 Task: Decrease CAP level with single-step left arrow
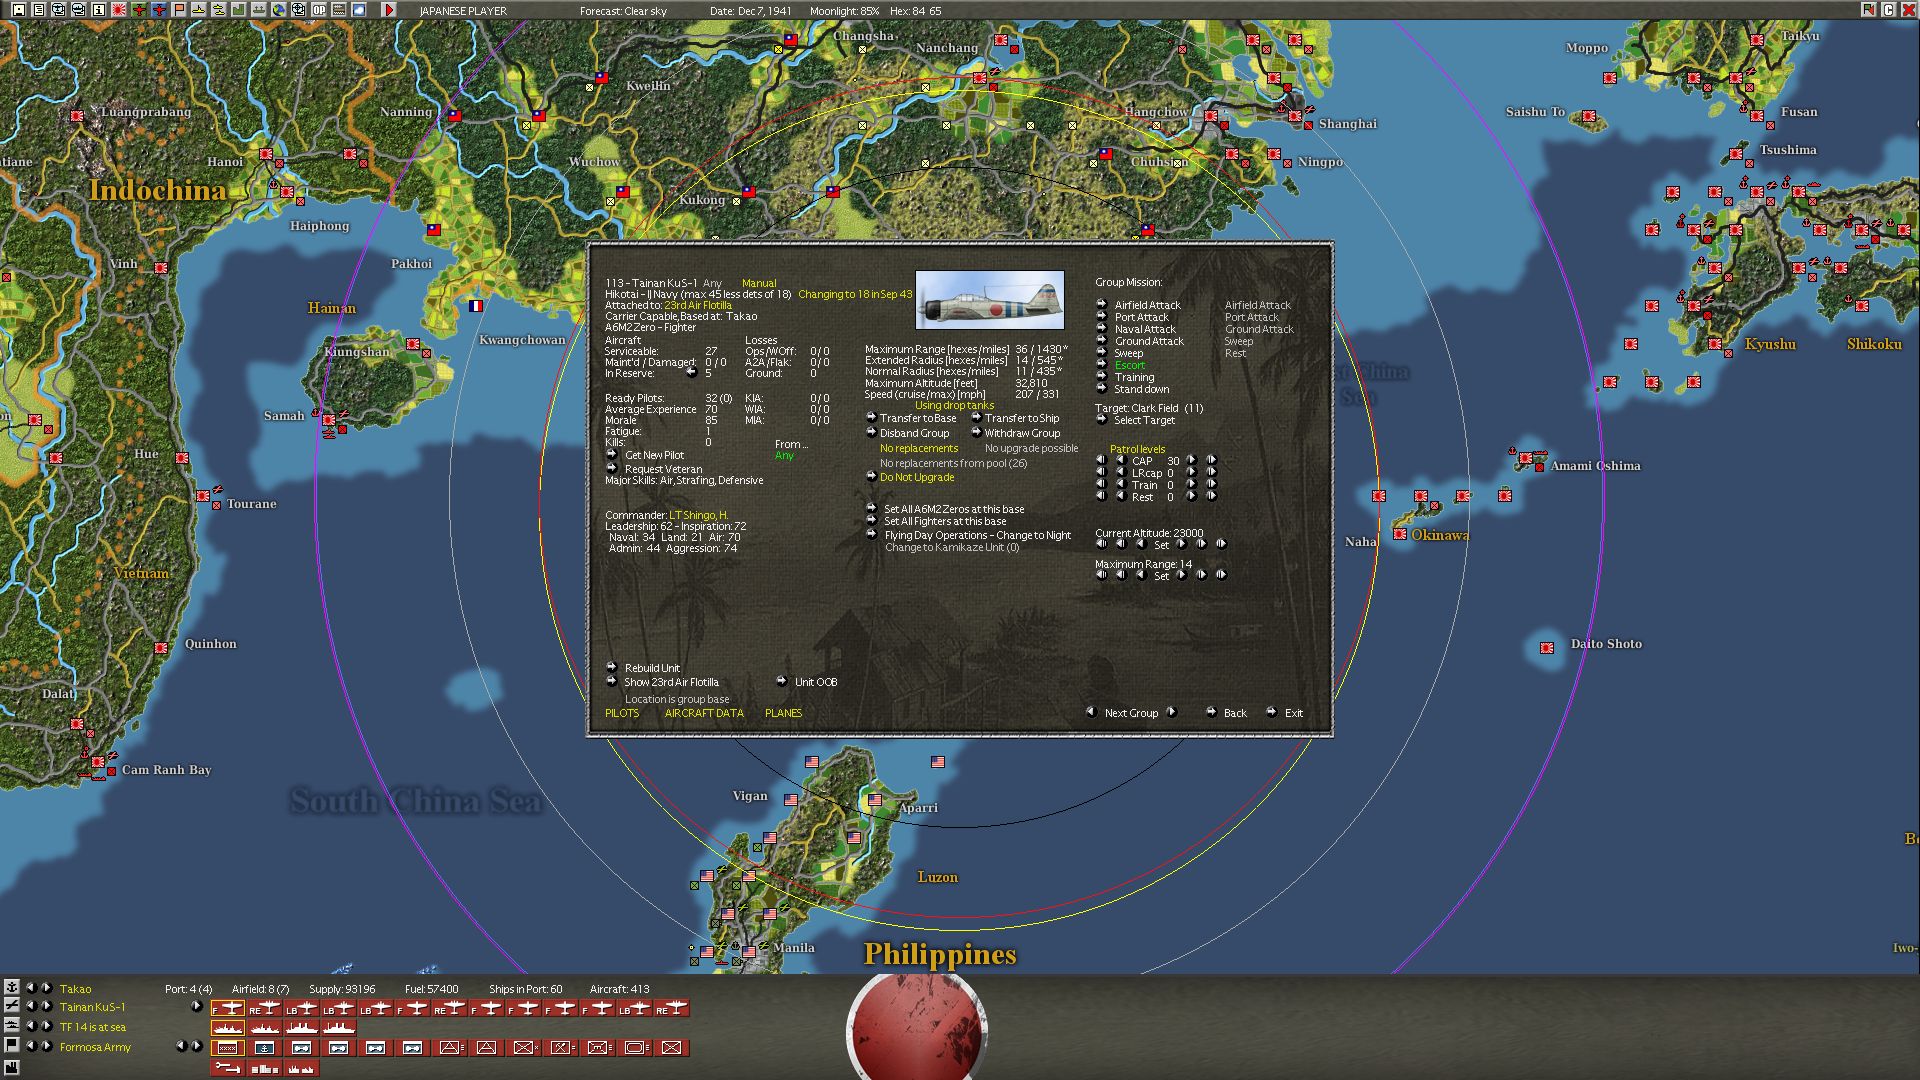[1121, 460]
